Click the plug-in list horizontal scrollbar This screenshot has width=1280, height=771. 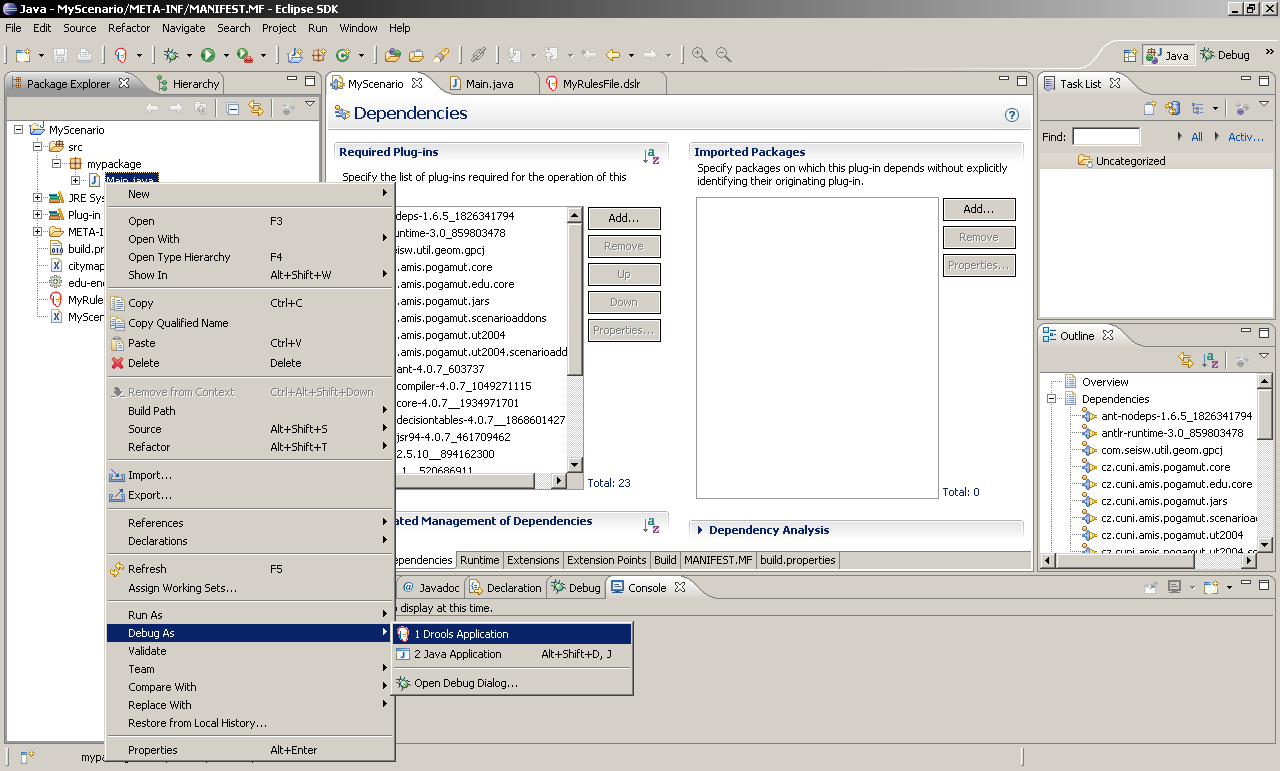(480, 480)
